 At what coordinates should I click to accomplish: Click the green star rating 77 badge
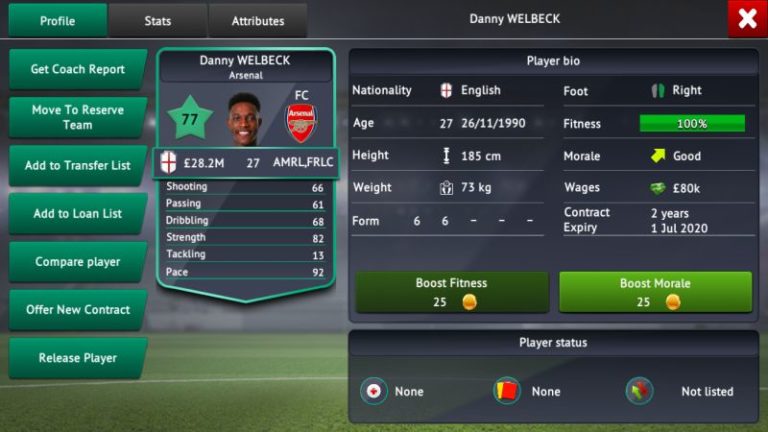point(190,118)
